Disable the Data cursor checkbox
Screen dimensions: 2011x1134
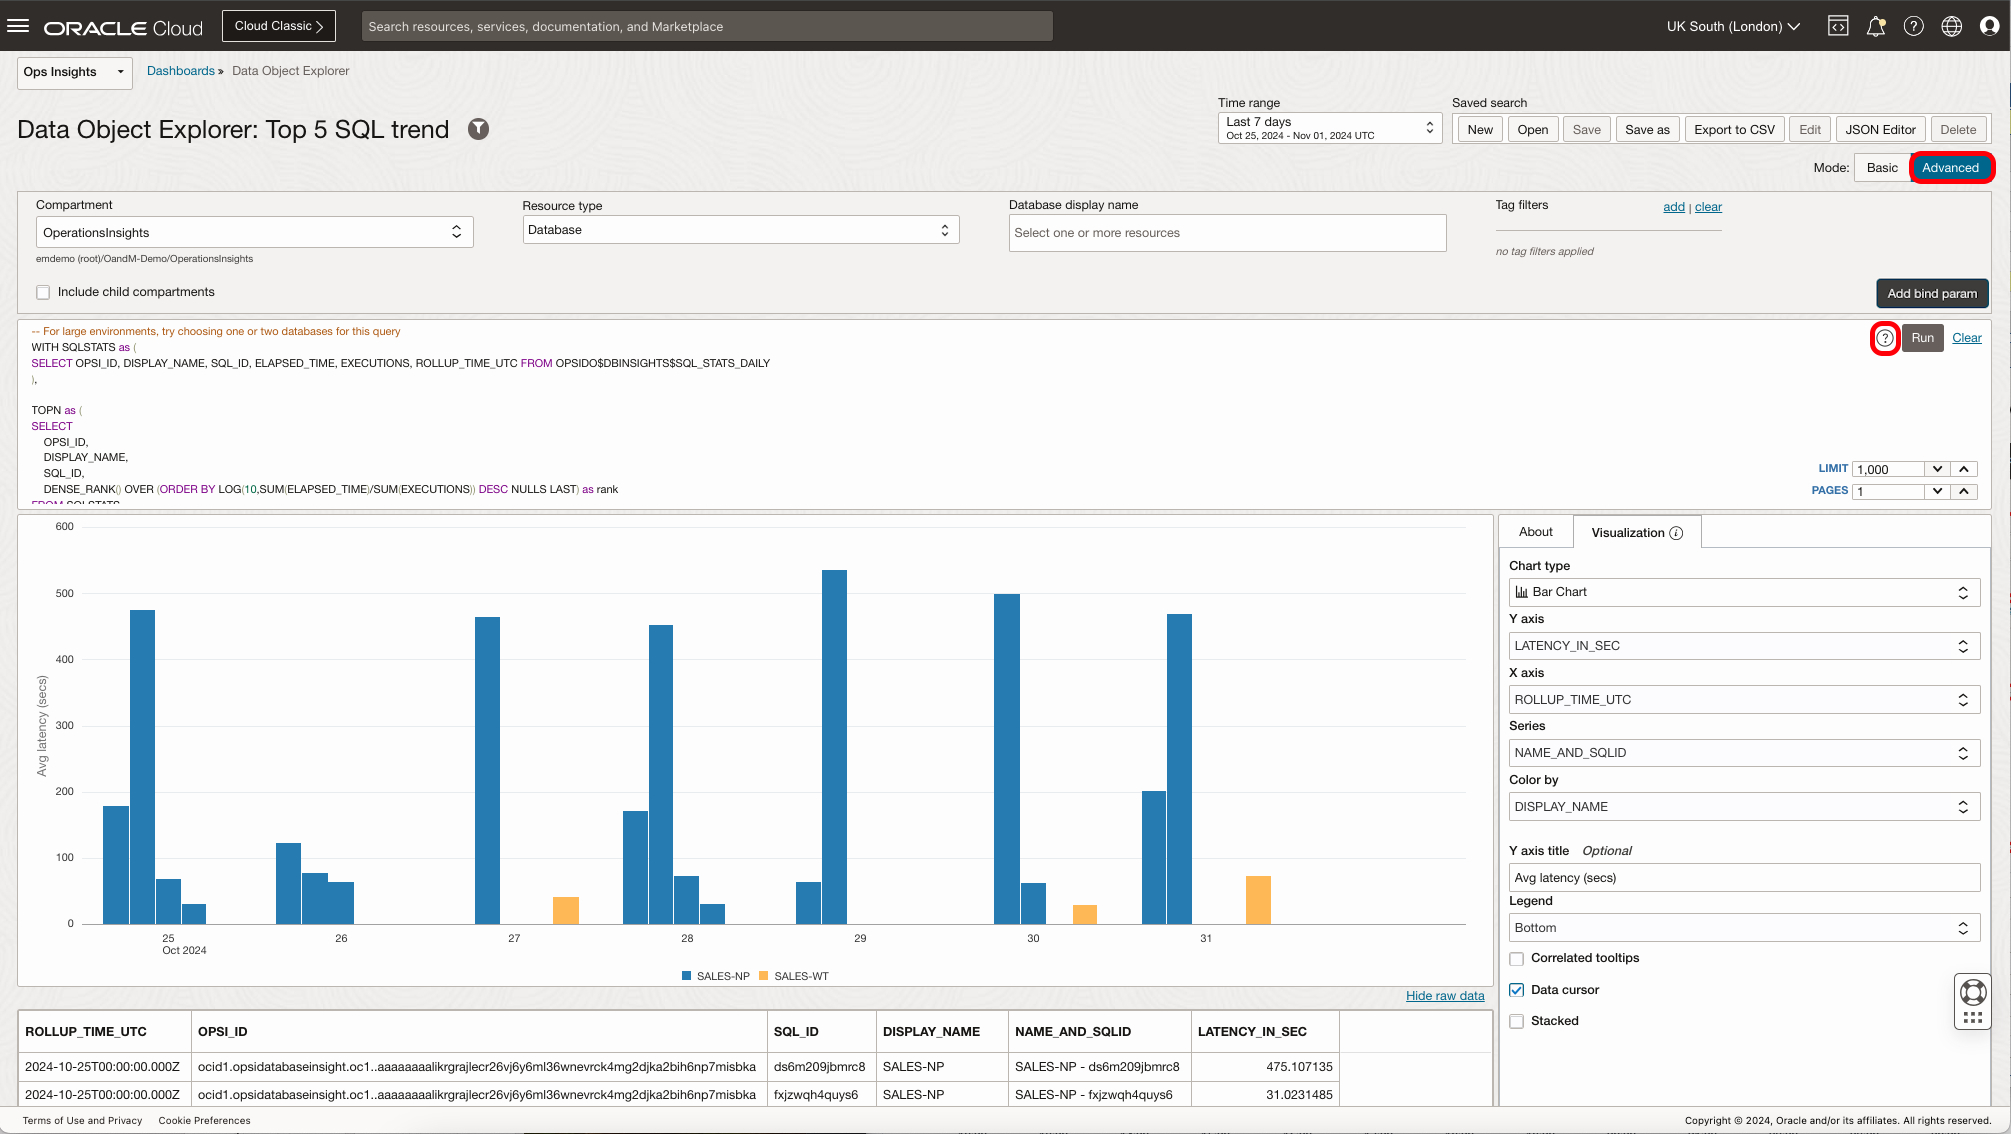pos(1516,990)
